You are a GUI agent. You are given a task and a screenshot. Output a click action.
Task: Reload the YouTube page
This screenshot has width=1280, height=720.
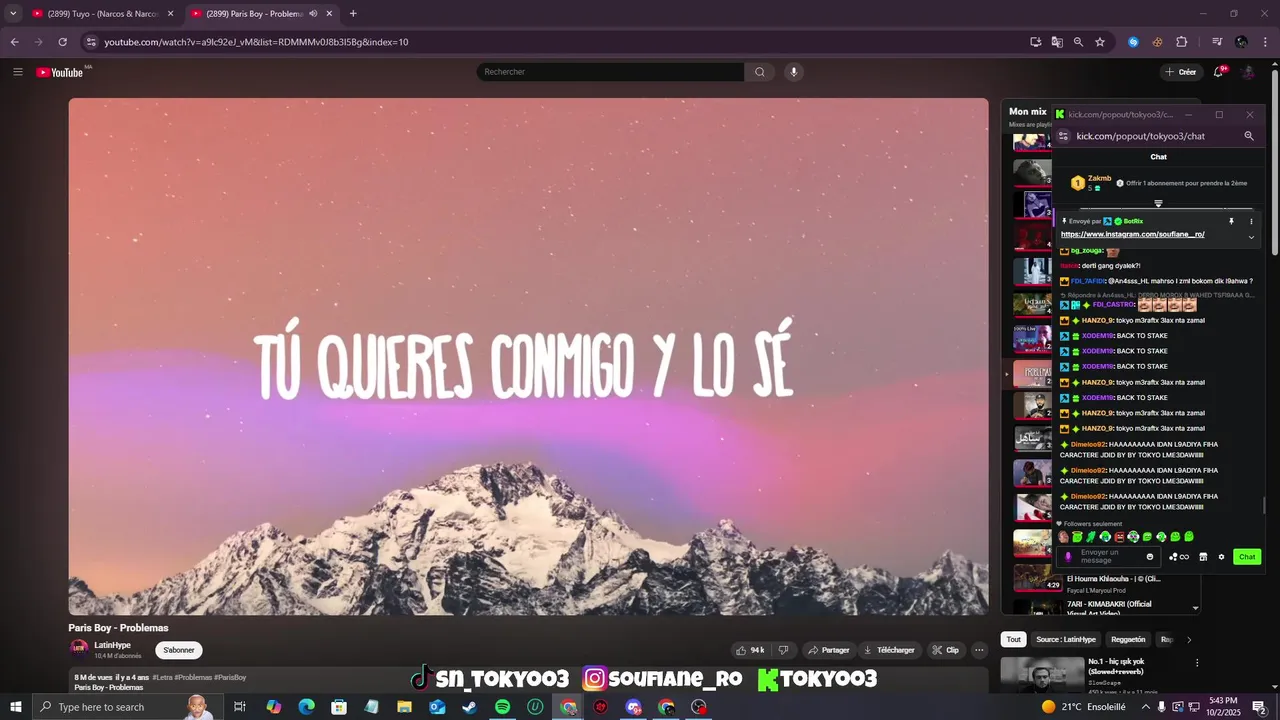[62, 42]
